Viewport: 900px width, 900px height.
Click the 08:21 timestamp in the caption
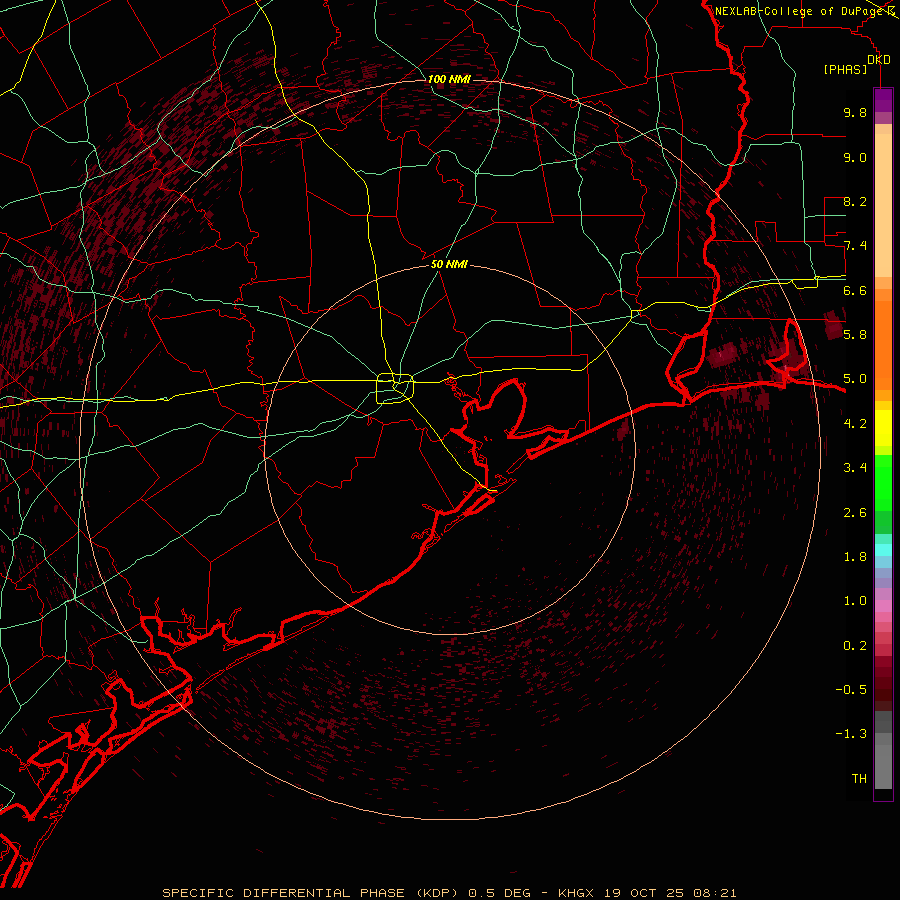click(x=716, y=893)
